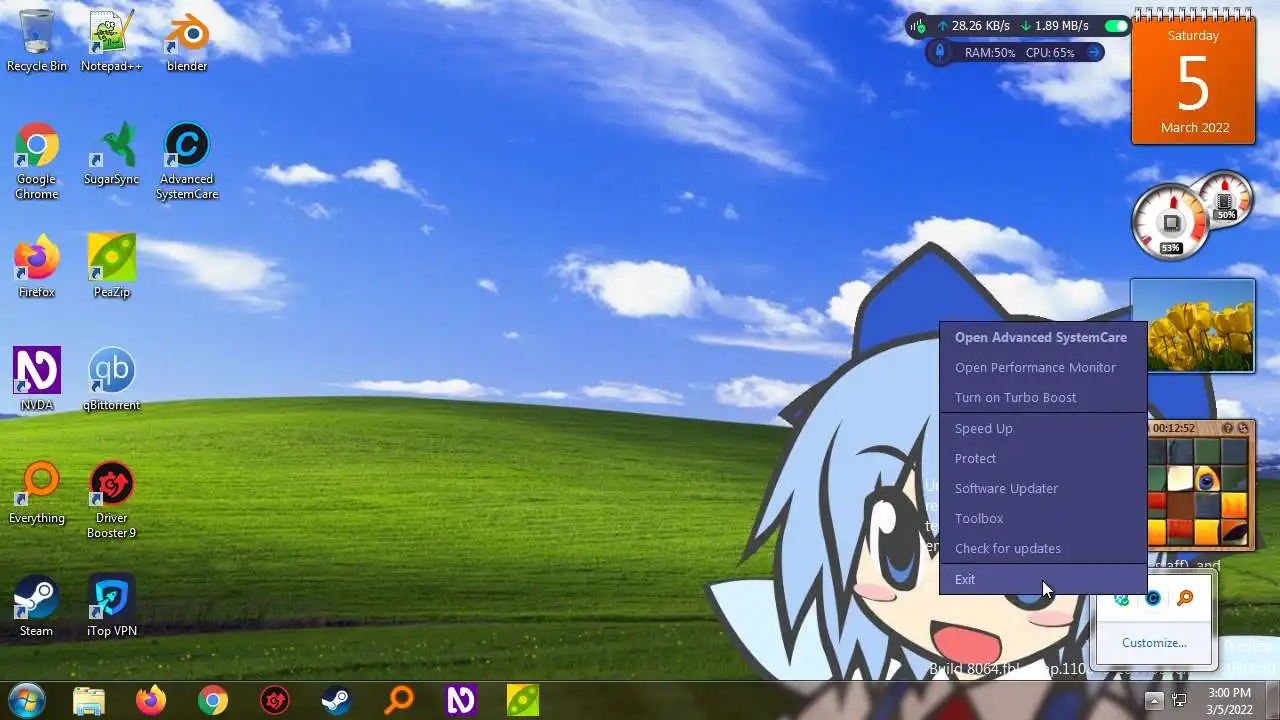The width and height of the screenshot is (1280, 720).
Task: Open the Recycle Bin desktop icon
Action: 37,41
